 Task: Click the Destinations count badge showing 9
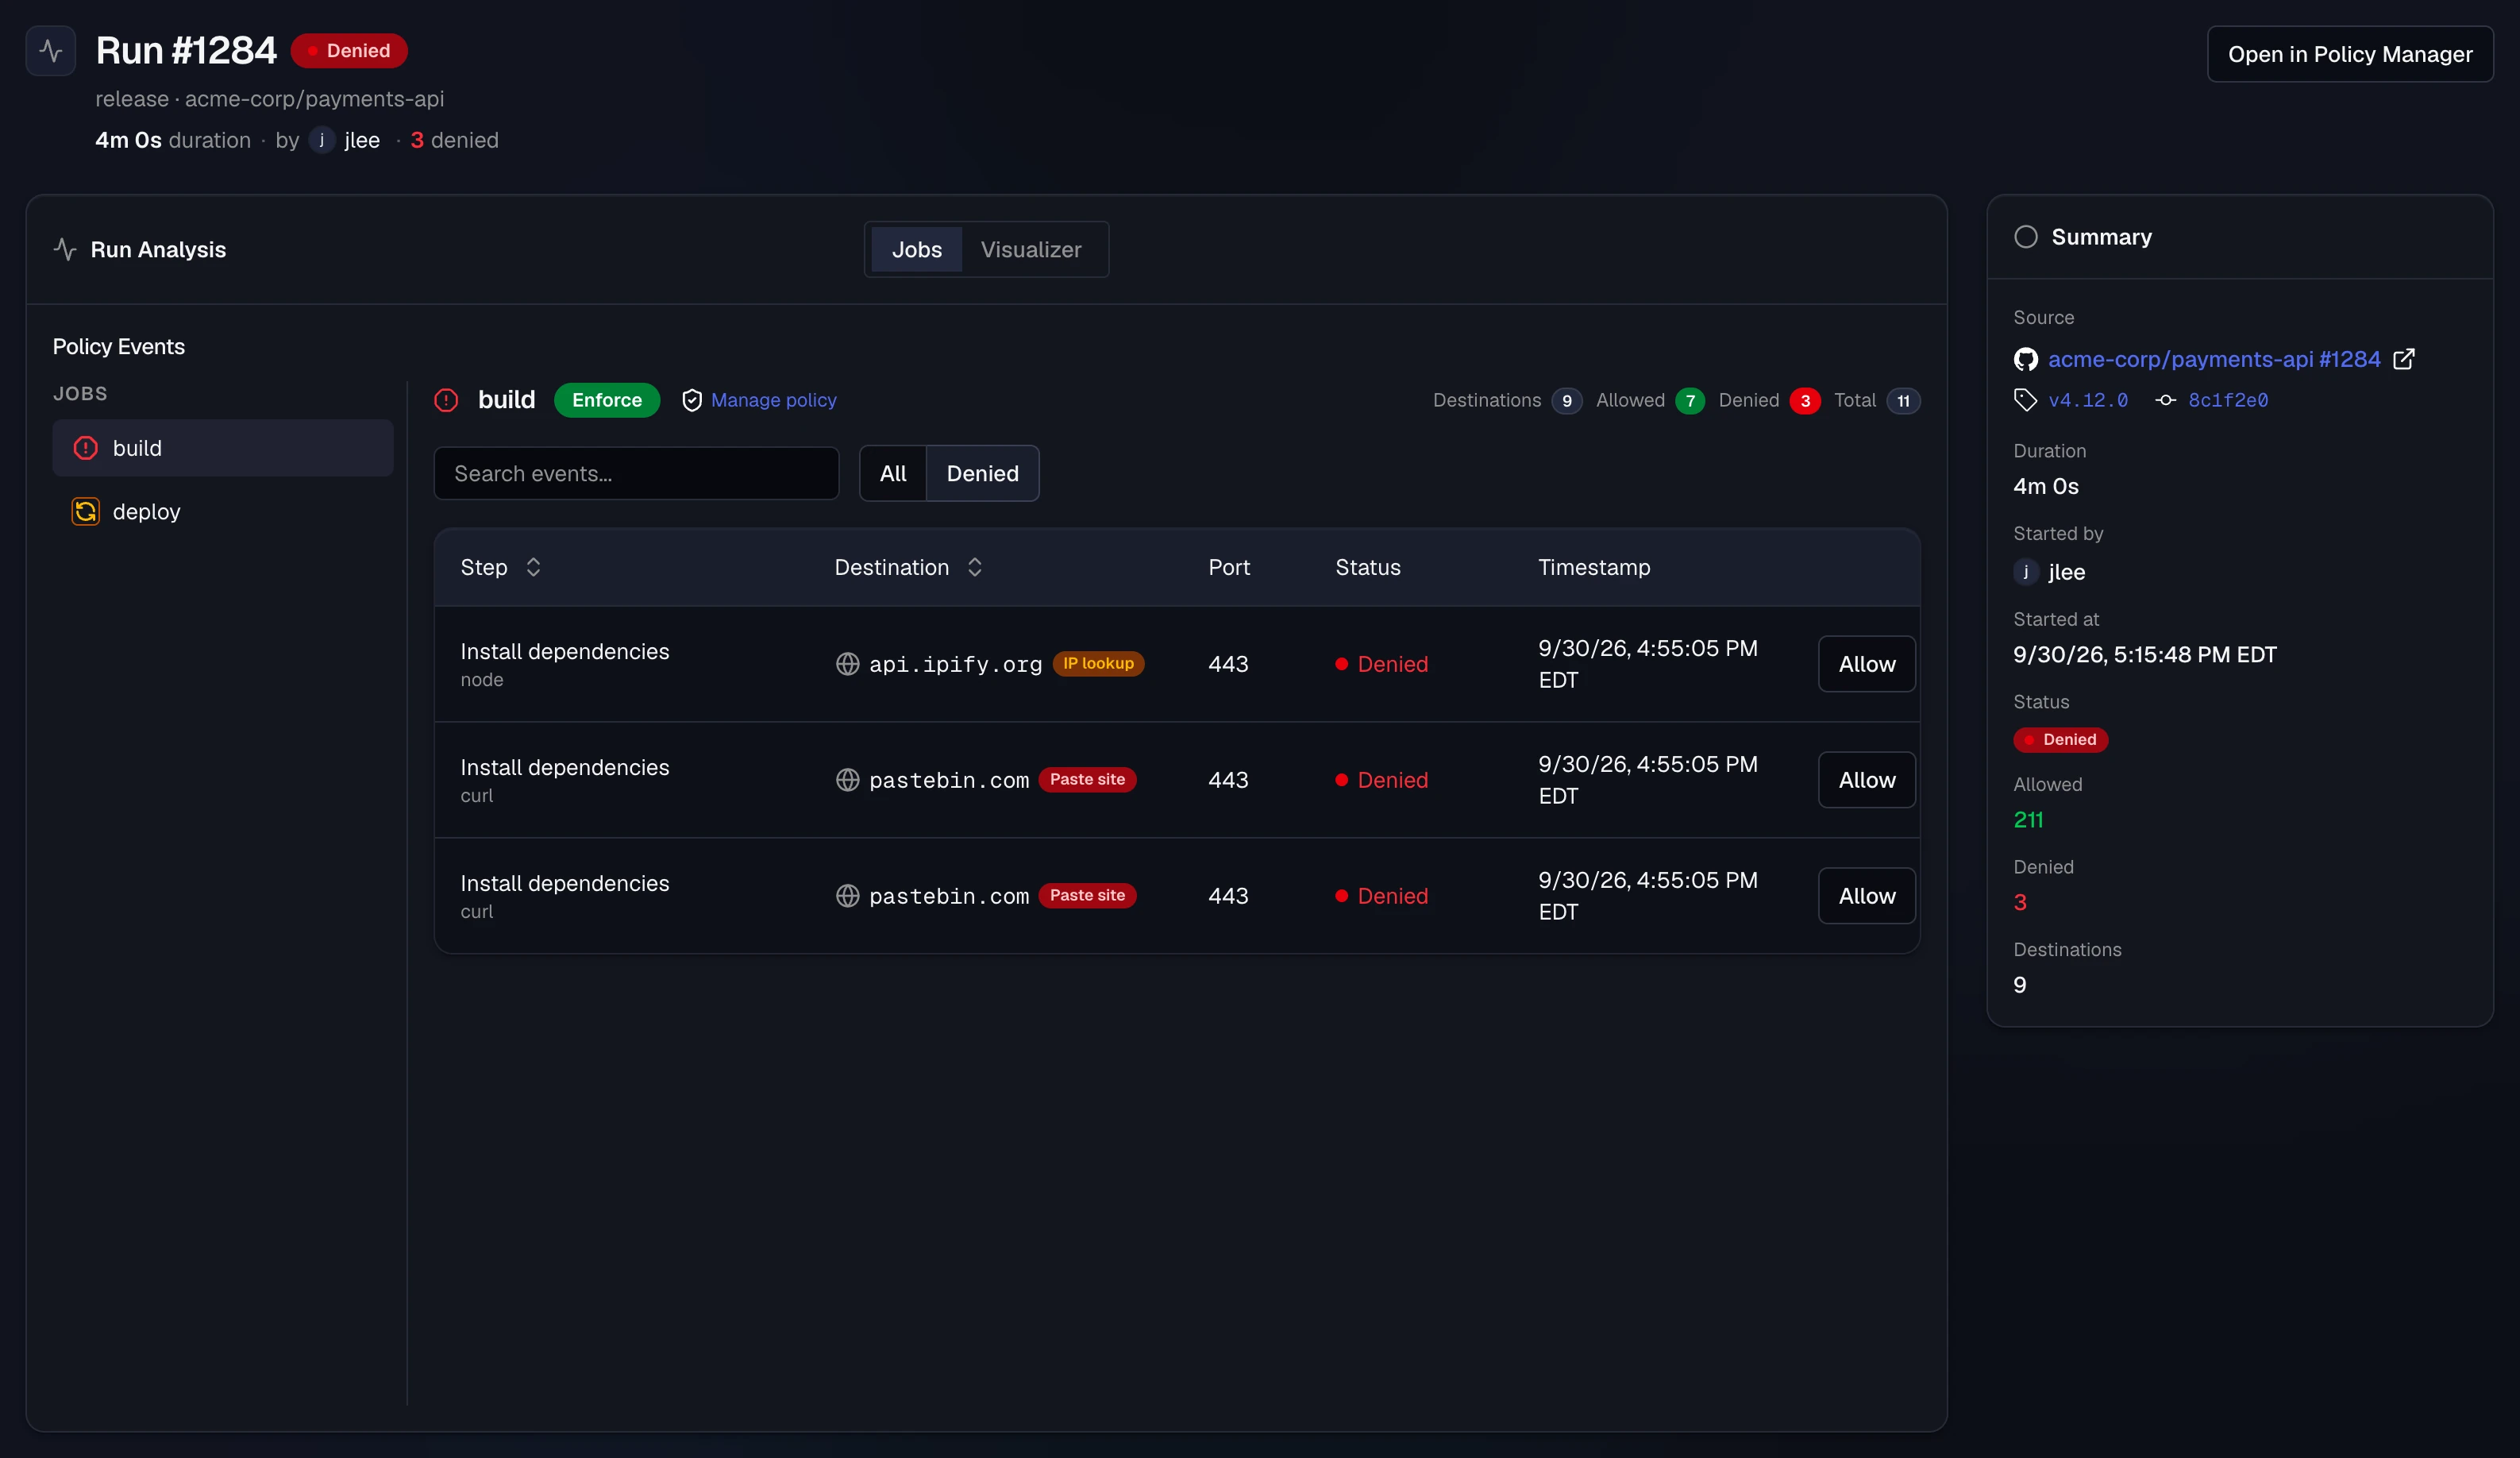[x=1566, y=400]
